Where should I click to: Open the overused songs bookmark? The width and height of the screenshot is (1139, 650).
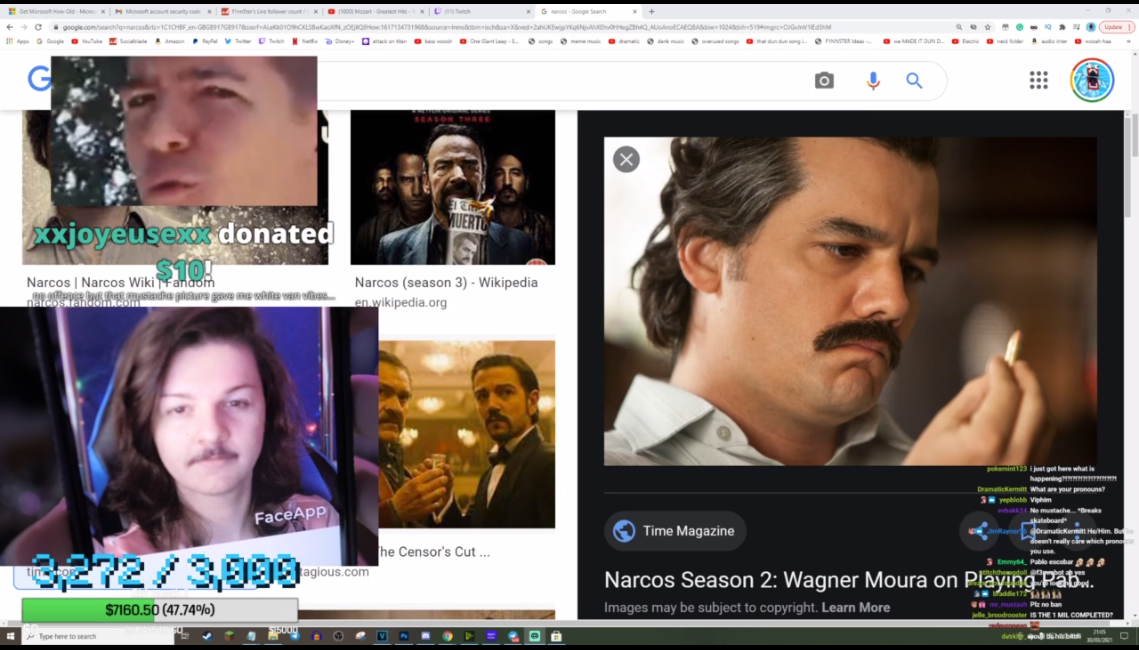point(716,41)
